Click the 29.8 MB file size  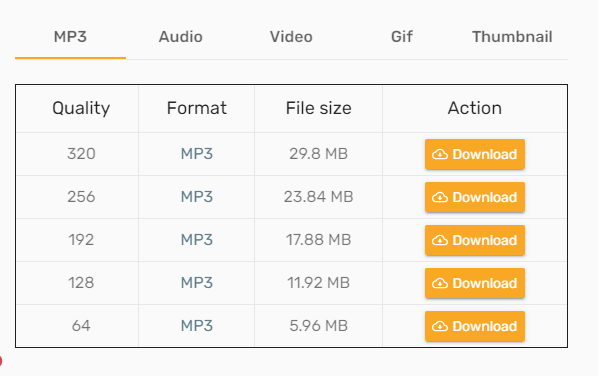318,154
